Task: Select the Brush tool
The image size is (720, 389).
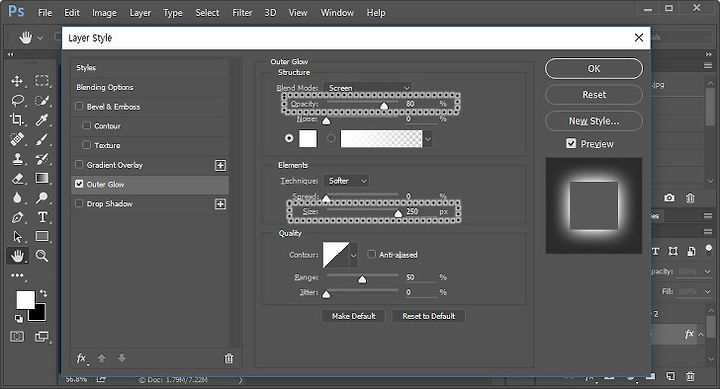Action: [42, 139]
